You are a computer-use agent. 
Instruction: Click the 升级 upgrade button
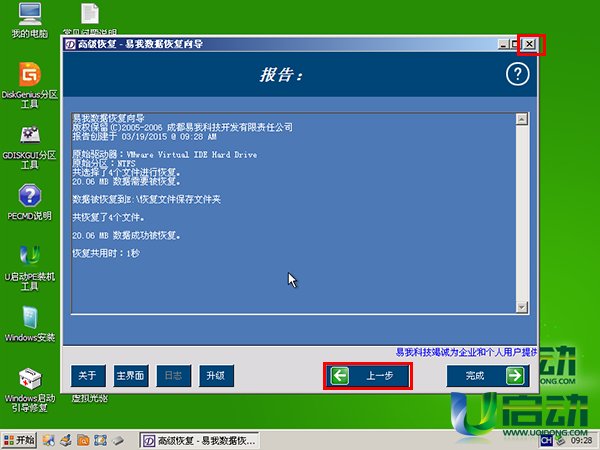(214, 376)
